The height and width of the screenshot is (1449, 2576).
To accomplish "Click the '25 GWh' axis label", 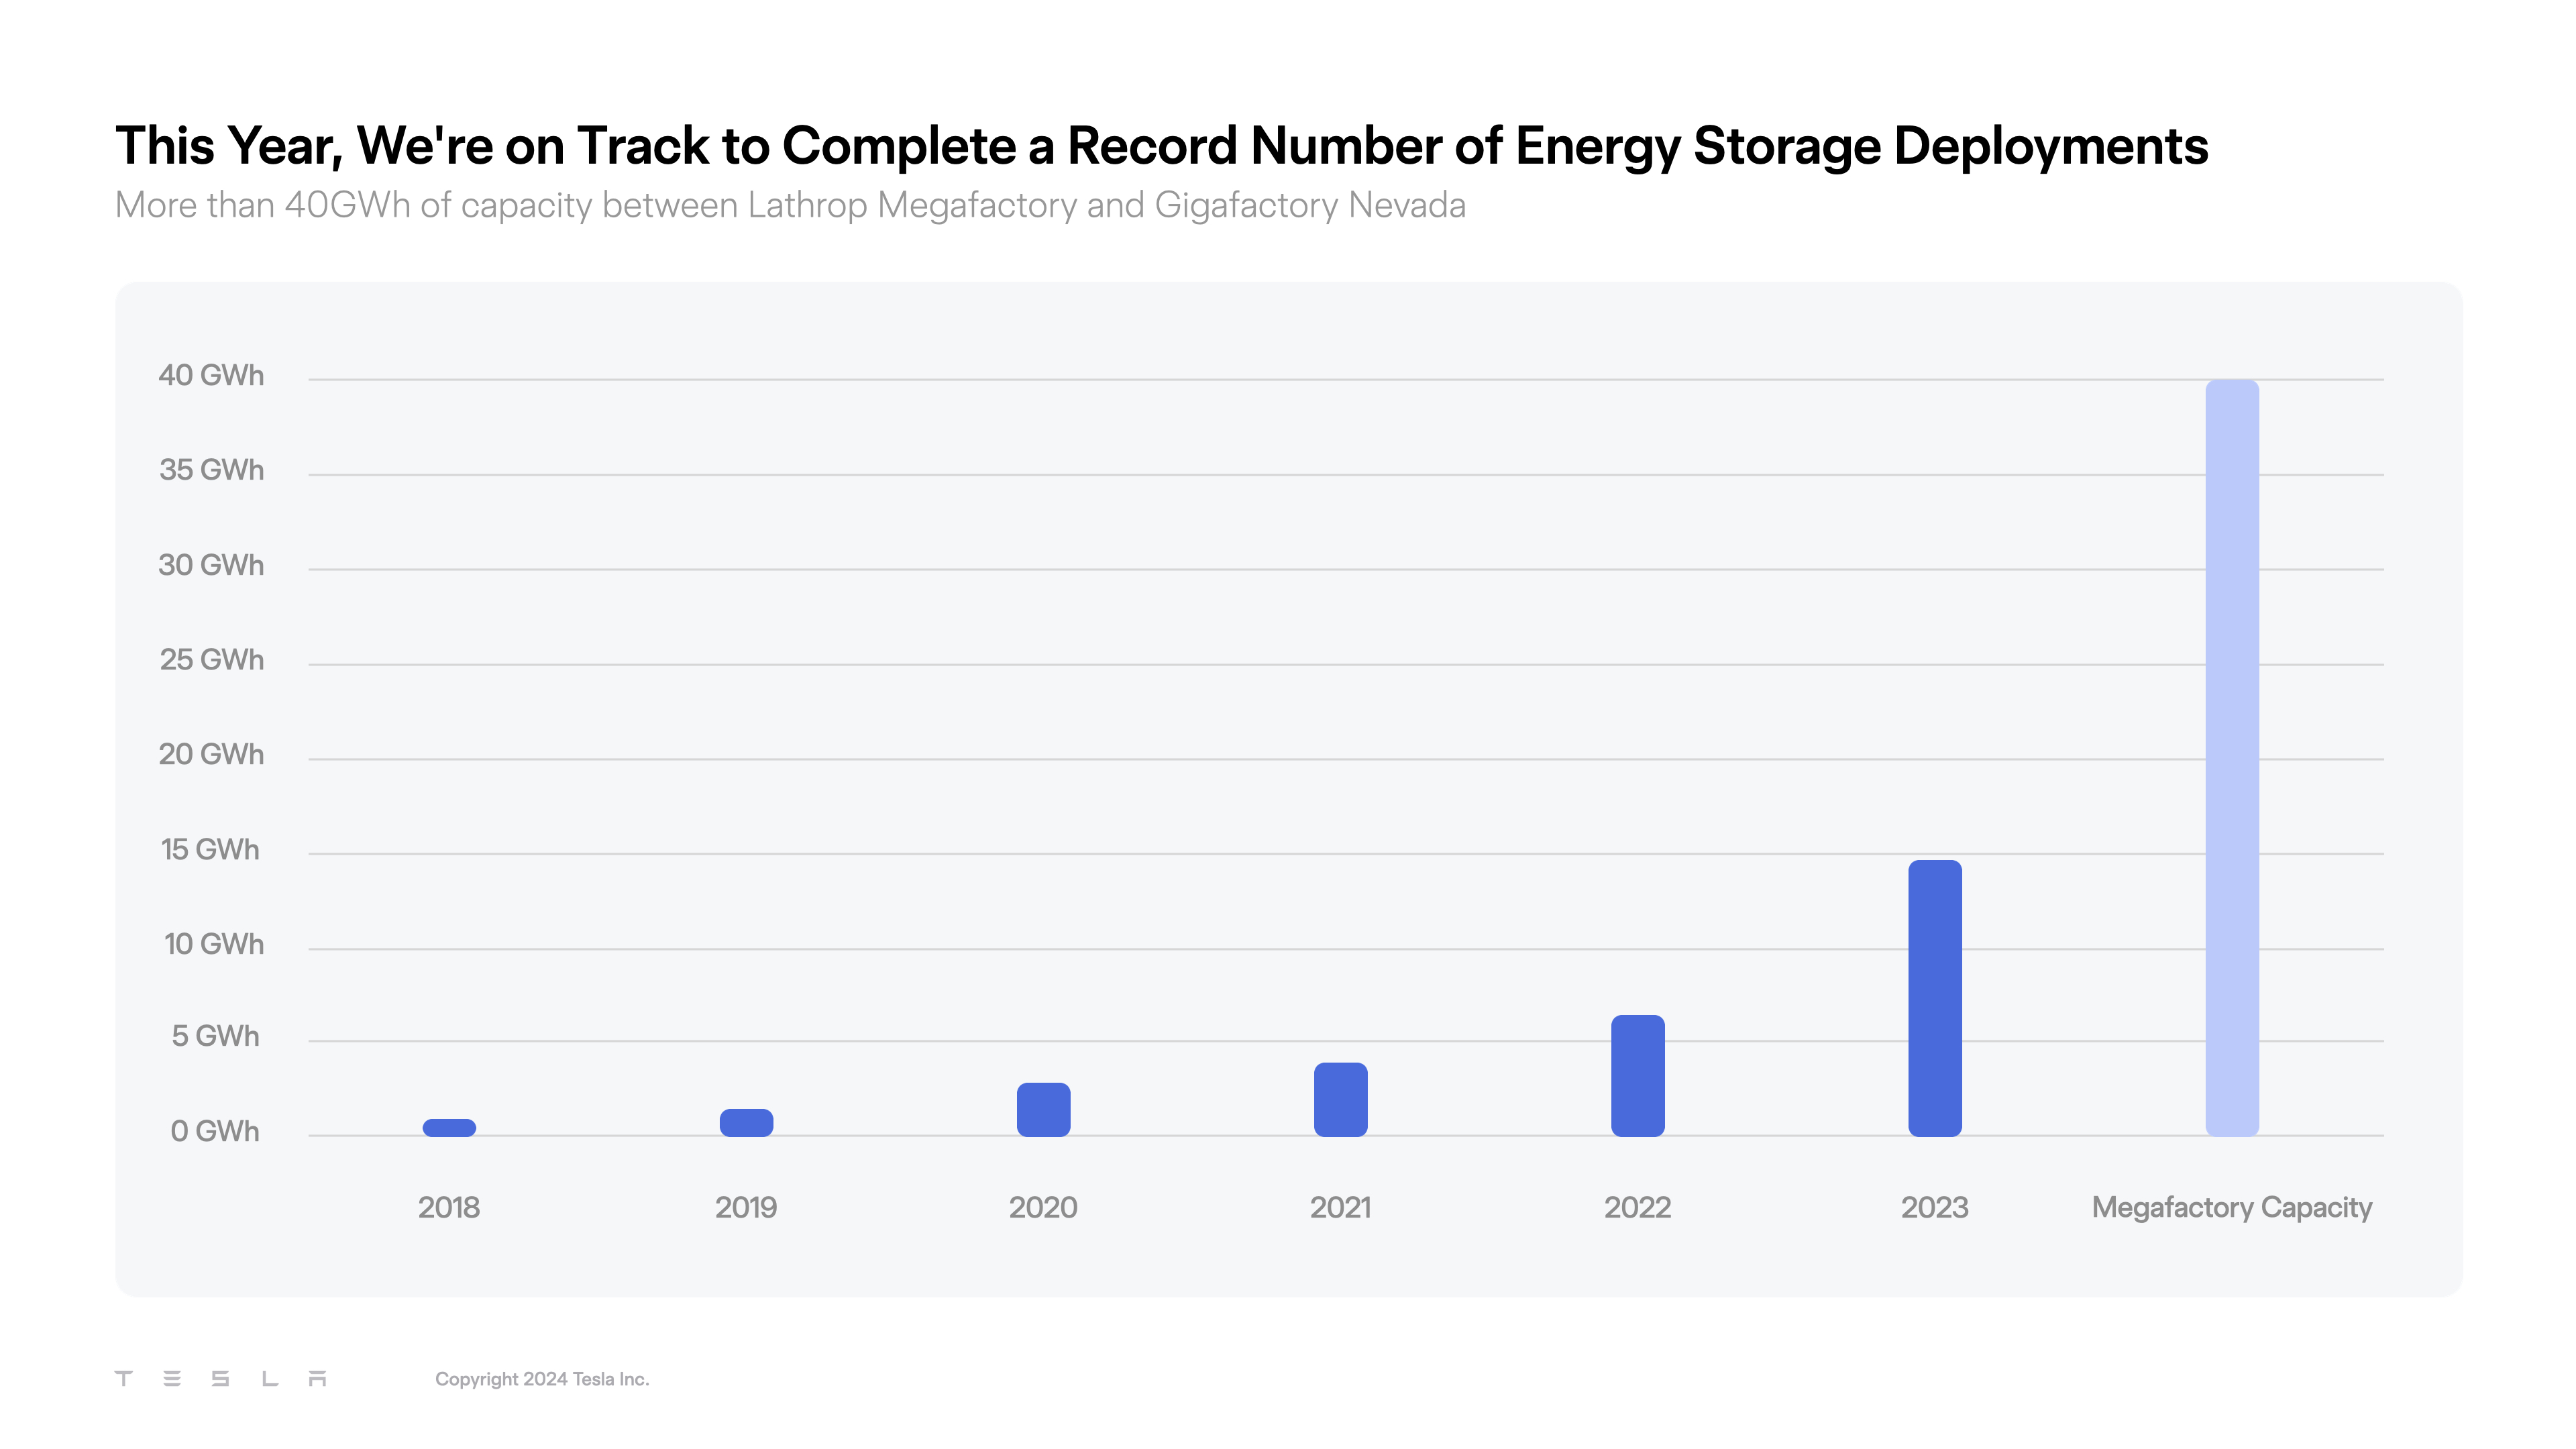I will [211, 659].
